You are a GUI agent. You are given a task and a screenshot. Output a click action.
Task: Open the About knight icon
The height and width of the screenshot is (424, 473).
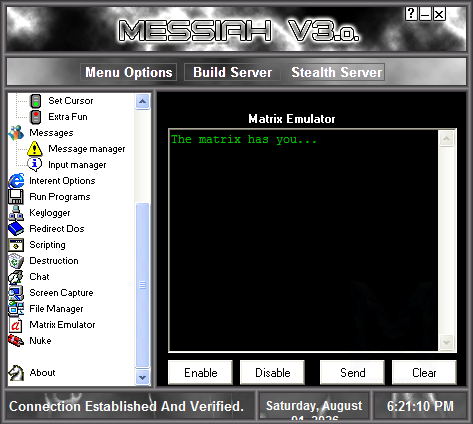pos(16,373)
